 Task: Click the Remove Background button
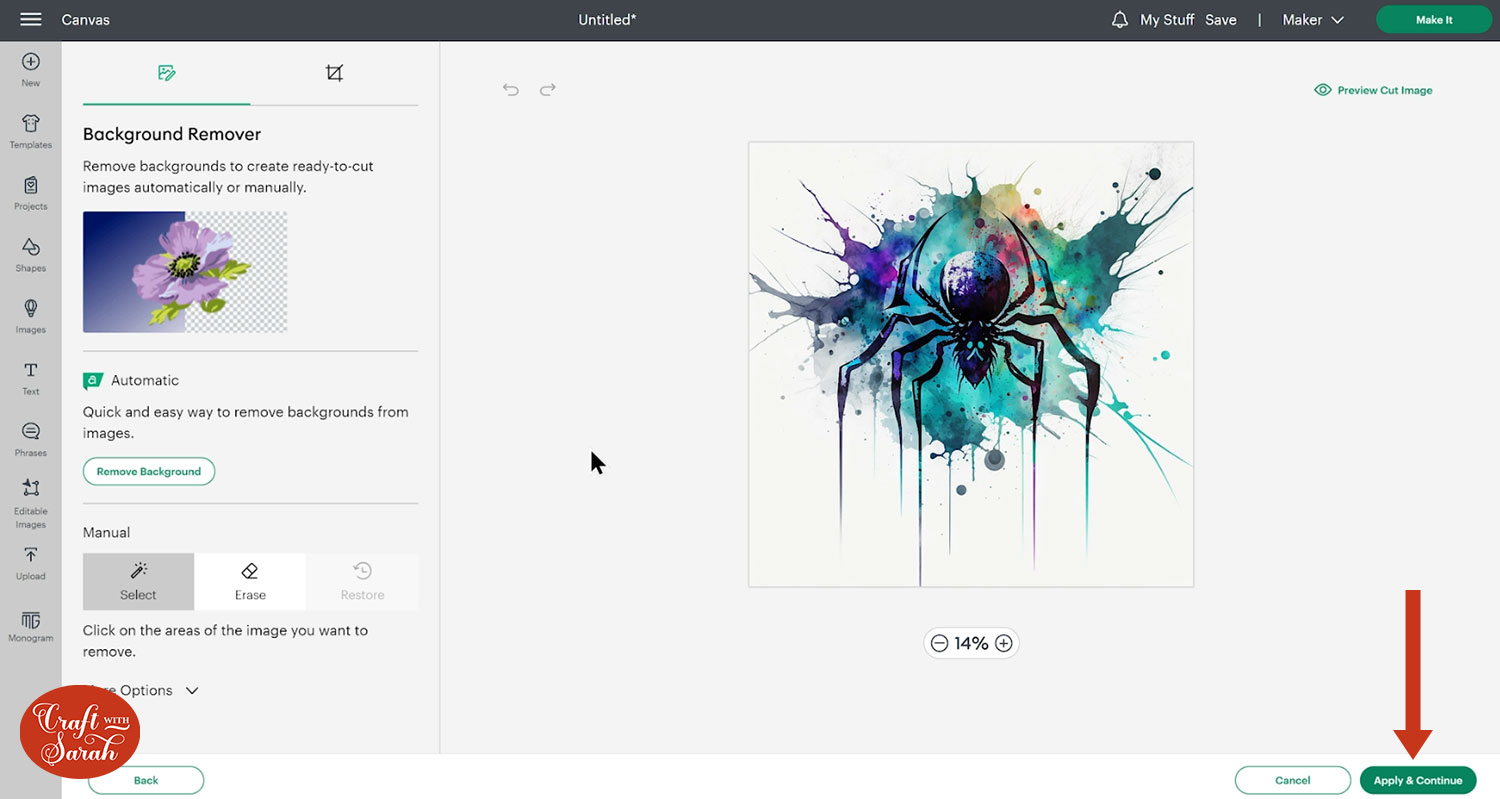point(149,471)
